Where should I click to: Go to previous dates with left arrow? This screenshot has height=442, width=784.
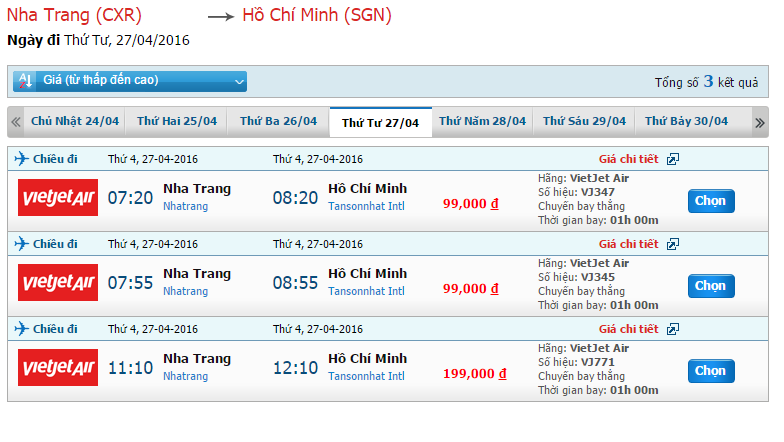[16, 122]
